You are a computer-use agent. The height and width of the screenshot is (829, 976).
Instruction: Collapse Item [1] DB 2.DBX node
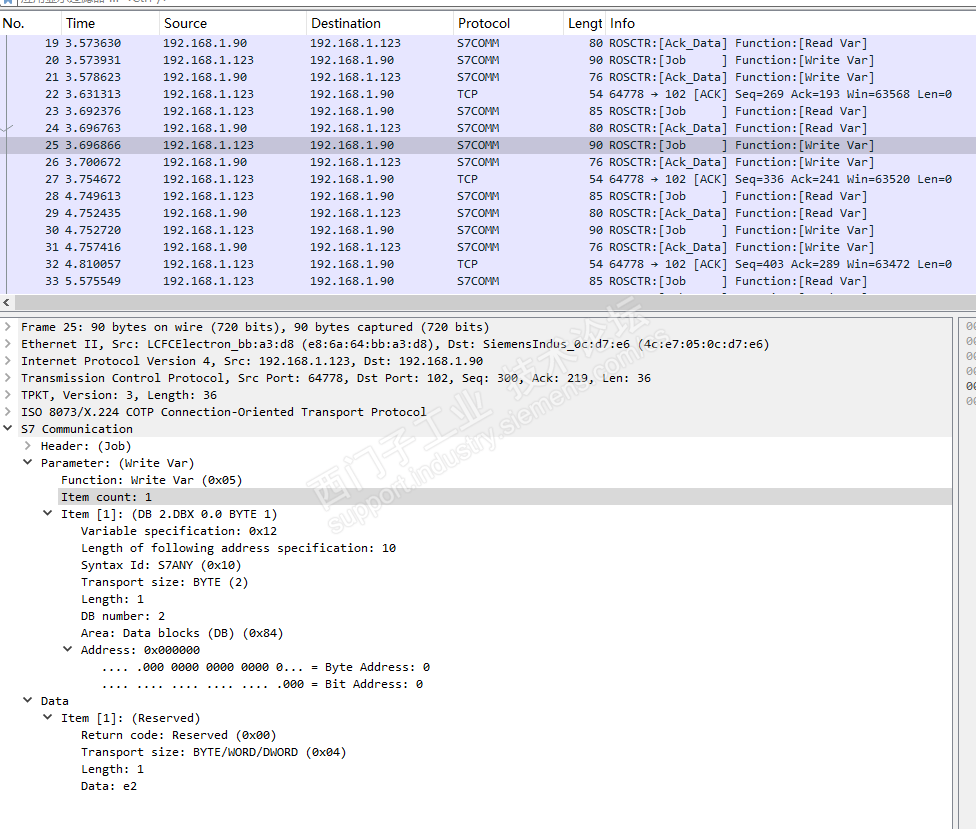[x=48, y=514]
